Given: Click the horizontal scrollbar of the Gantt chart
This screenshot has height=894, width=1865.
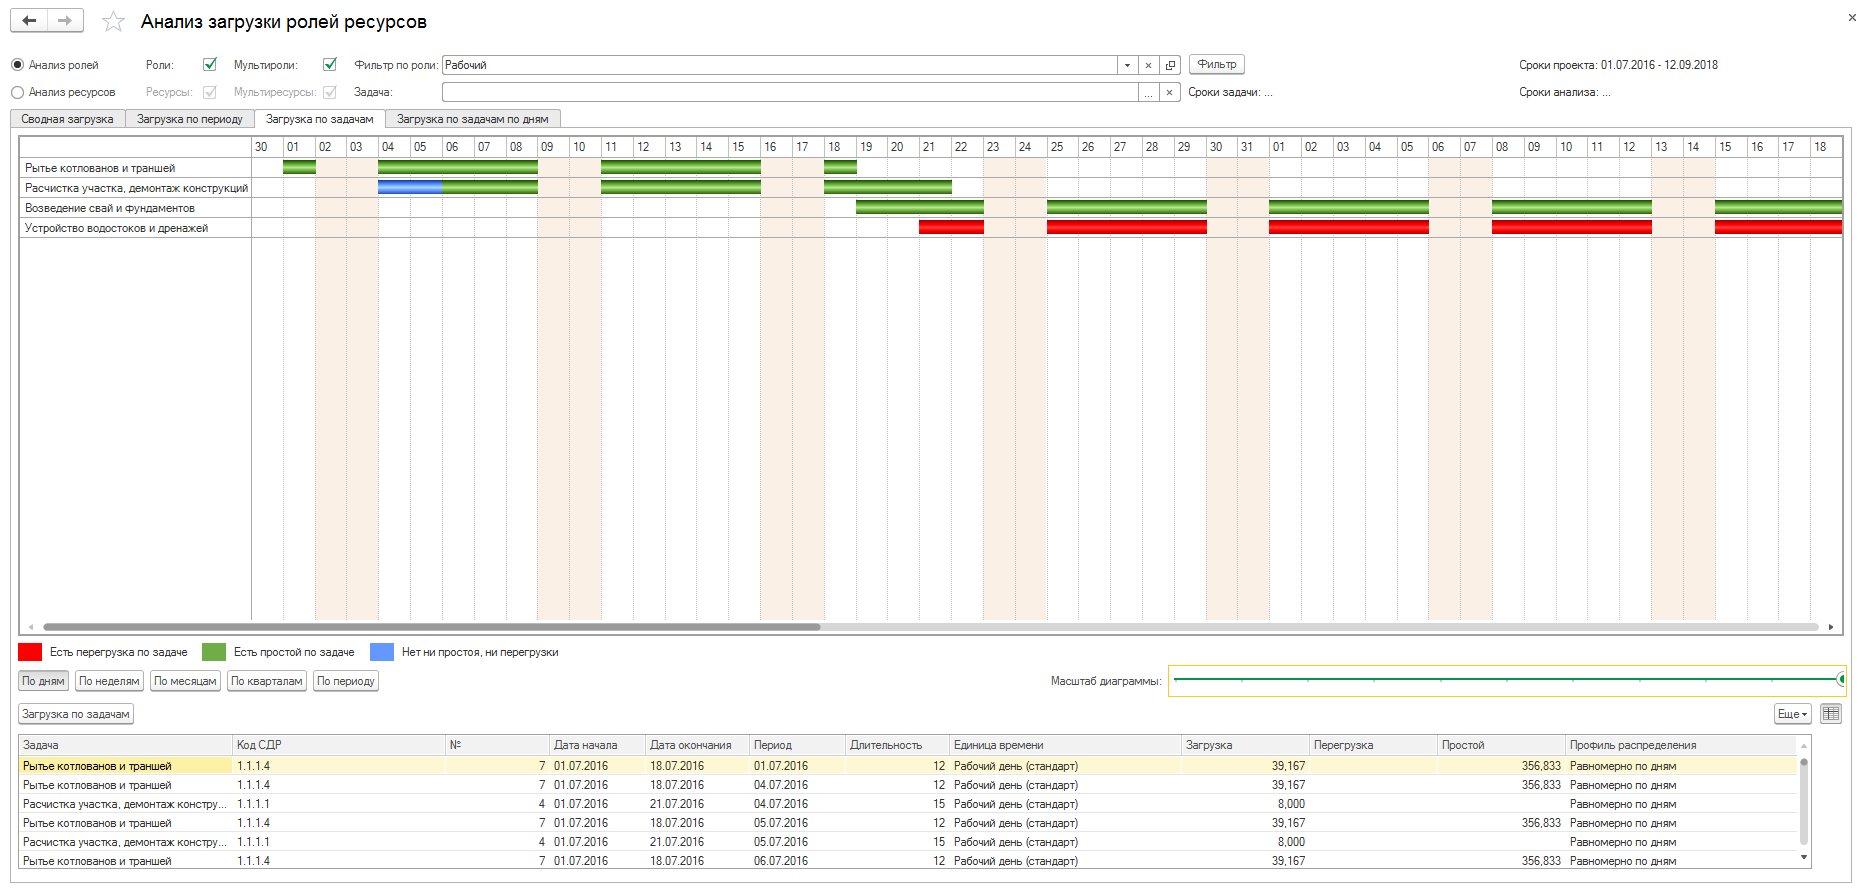Looking at the screenshot, I should coord(432,627).
